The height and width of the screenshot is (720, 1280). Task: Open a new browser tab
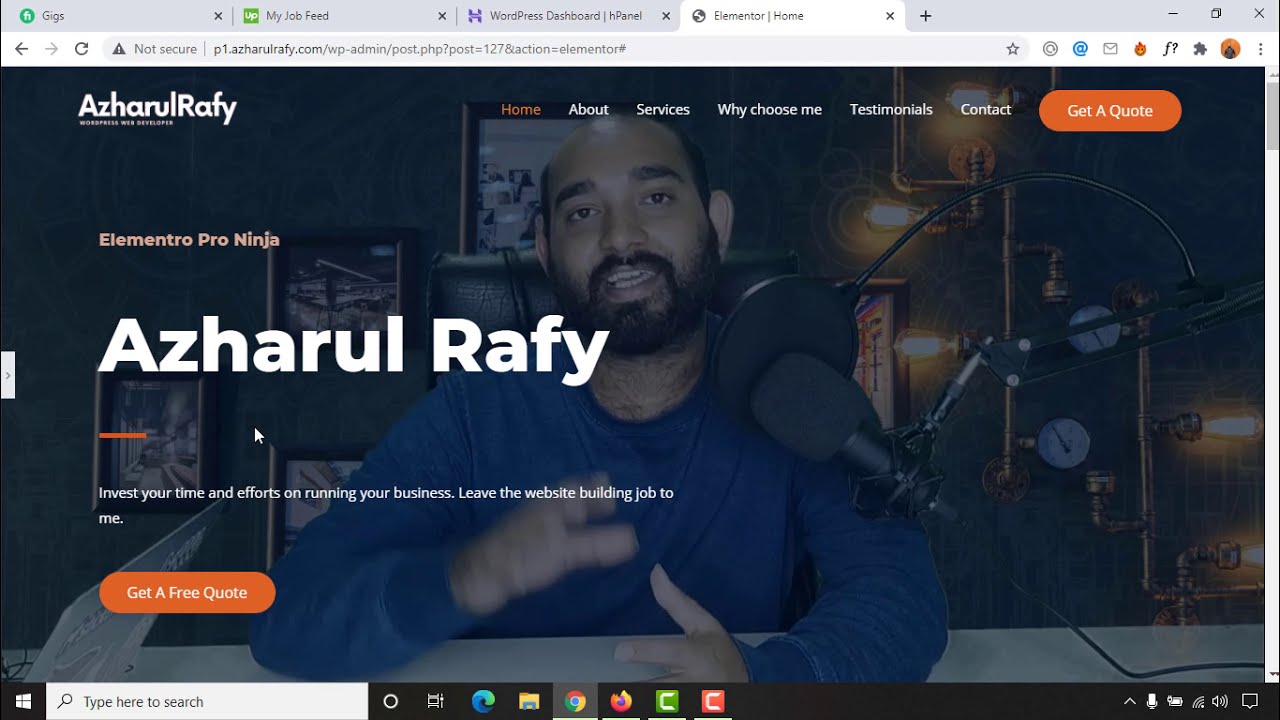926,16
